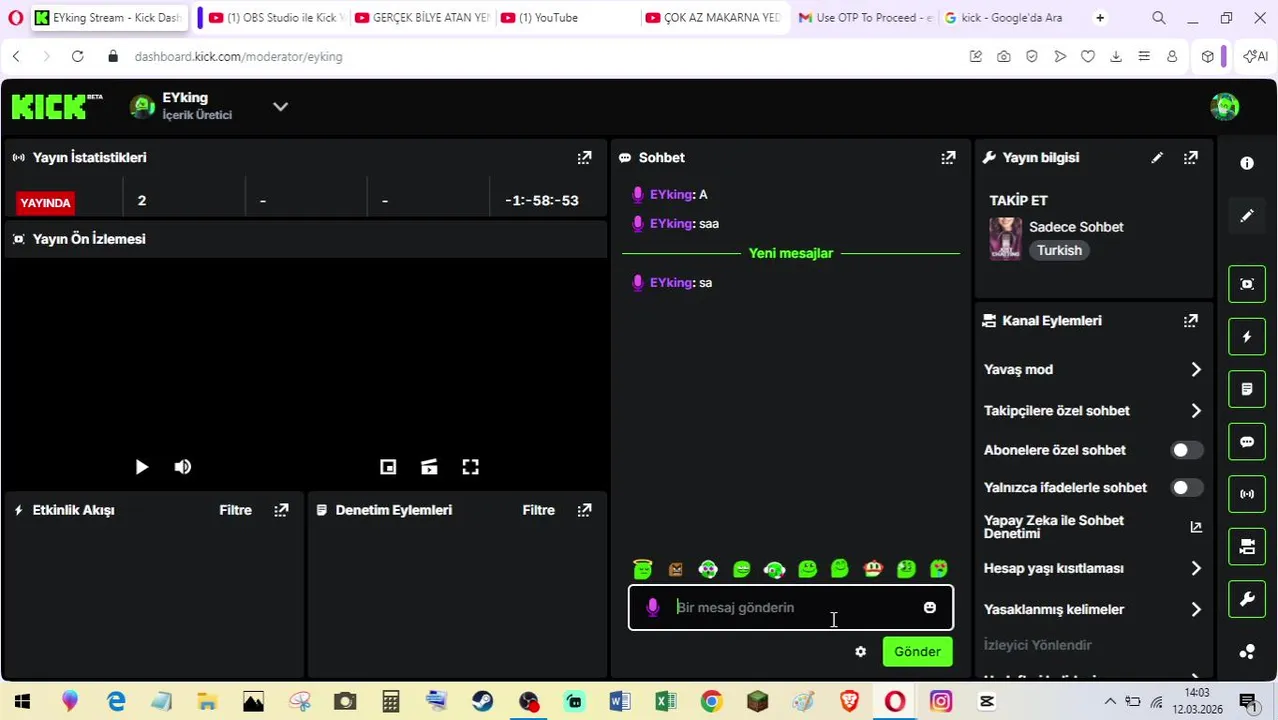The width and height of the screenshot is (1278, 720).
Task: Toggle the stream preview widget in the sidebar
Action: (x=1247, y=284)
